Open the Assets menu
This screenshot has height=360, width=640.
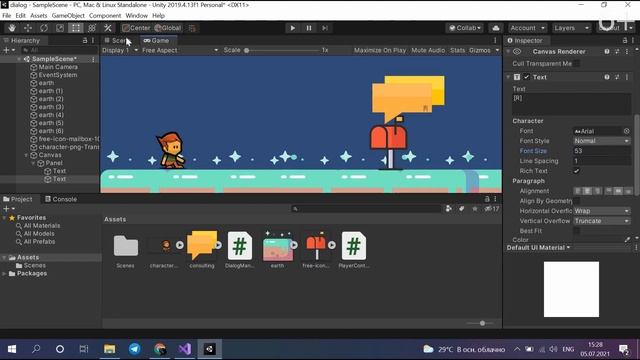click(39, 16)
